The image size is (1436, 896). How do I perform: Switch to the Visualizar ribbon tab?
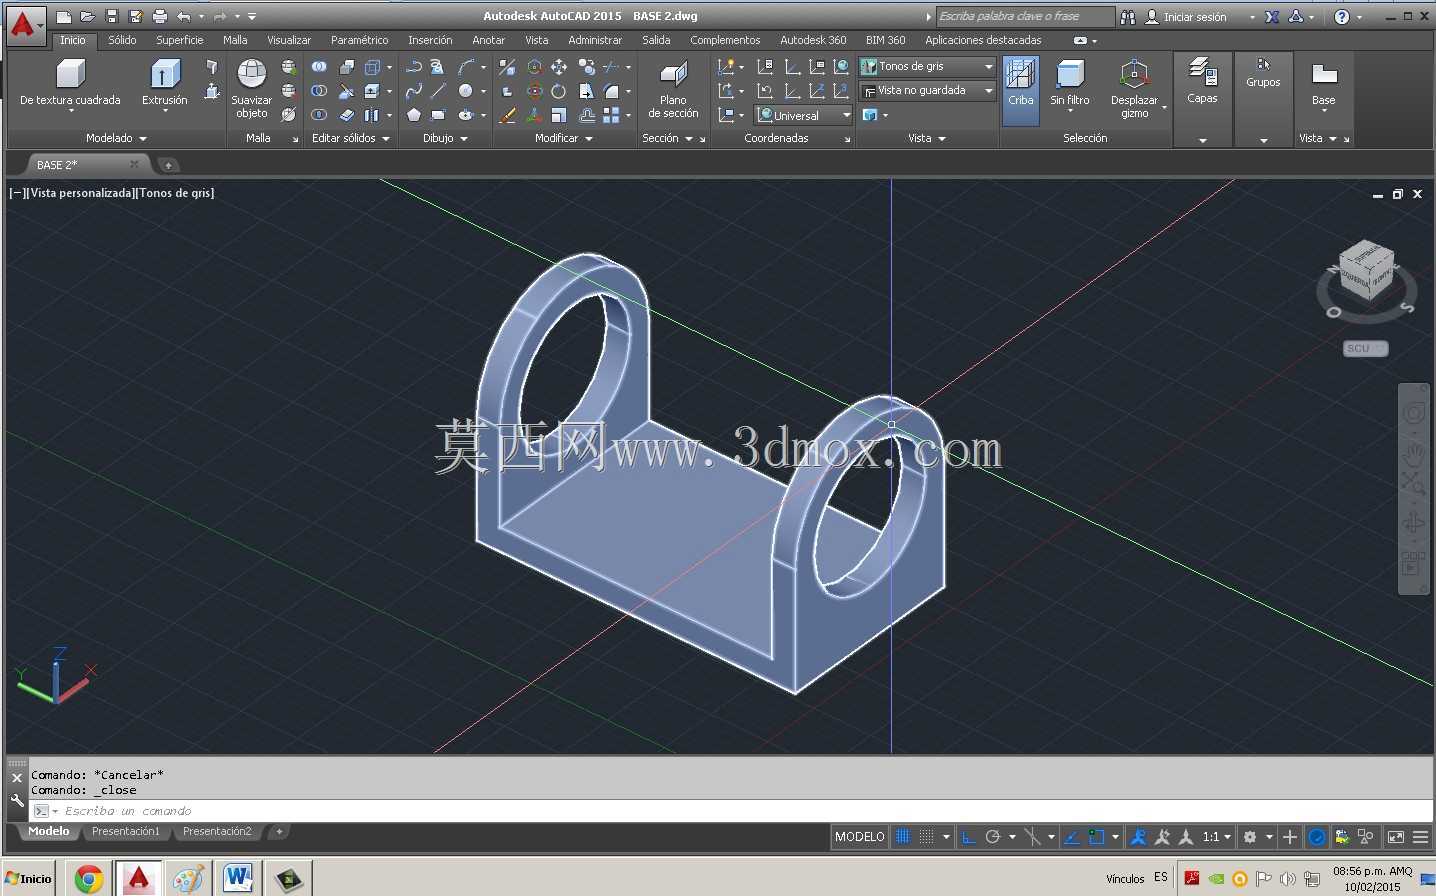point(289,40)
